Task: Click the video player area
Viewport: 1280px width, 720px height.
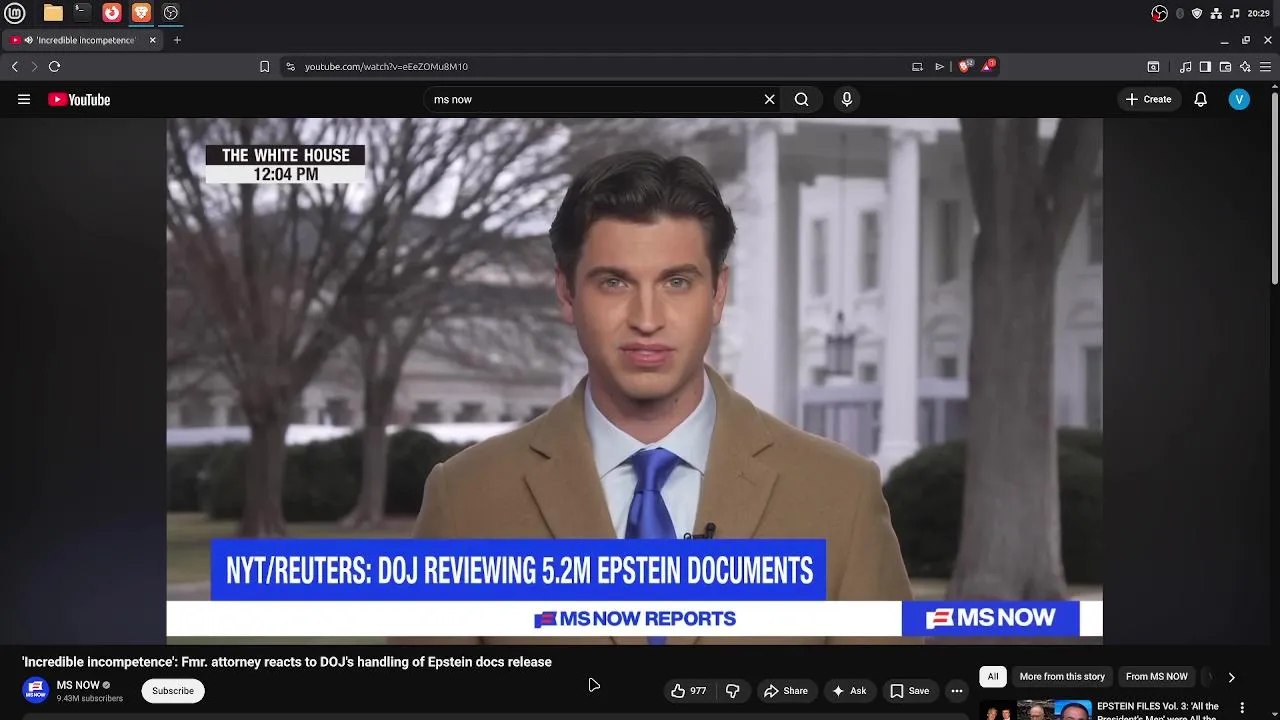Action: pyautogui.click(x=634, y=380)
